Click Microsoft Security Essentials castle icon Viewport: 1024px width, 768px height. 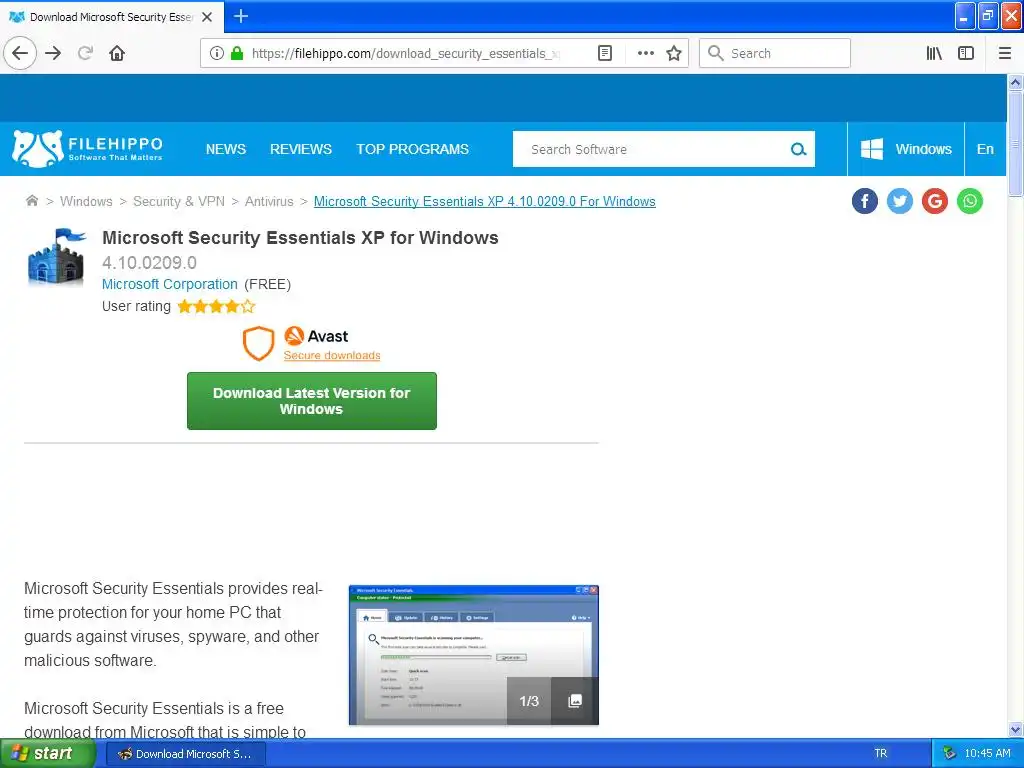(57, 257)
